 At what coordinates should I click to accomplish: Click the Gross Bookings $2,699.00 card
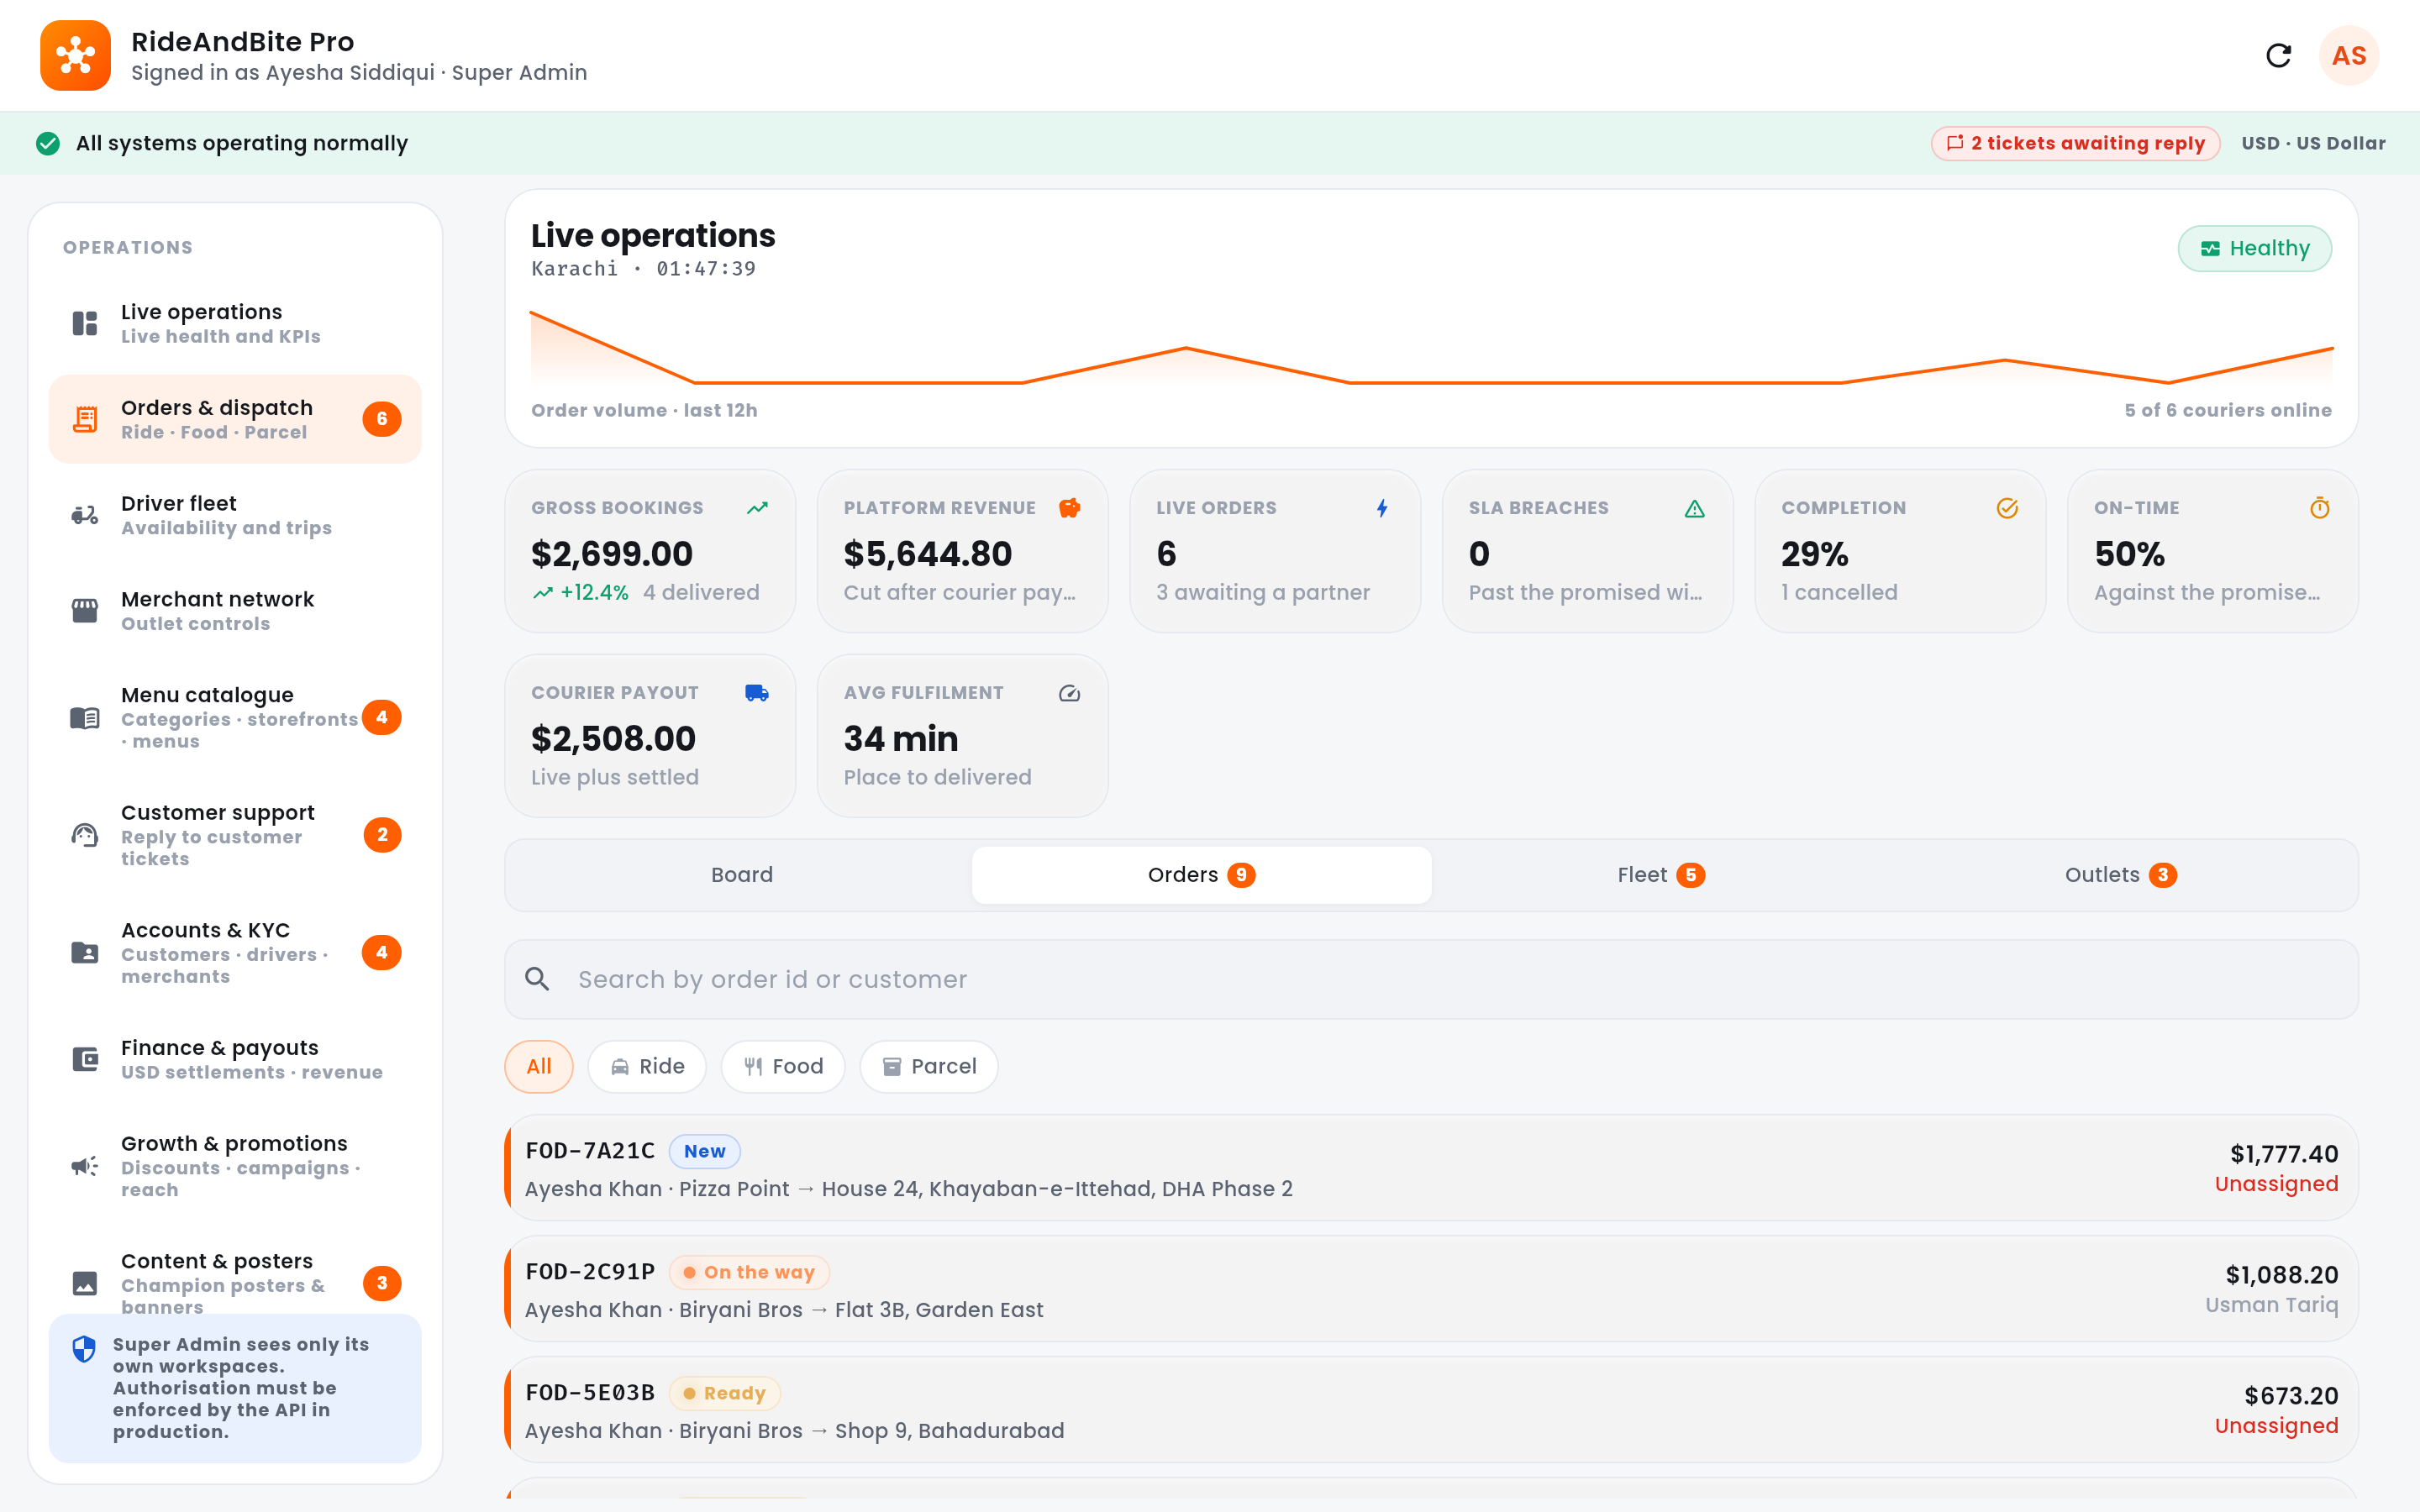coord(650,551)
